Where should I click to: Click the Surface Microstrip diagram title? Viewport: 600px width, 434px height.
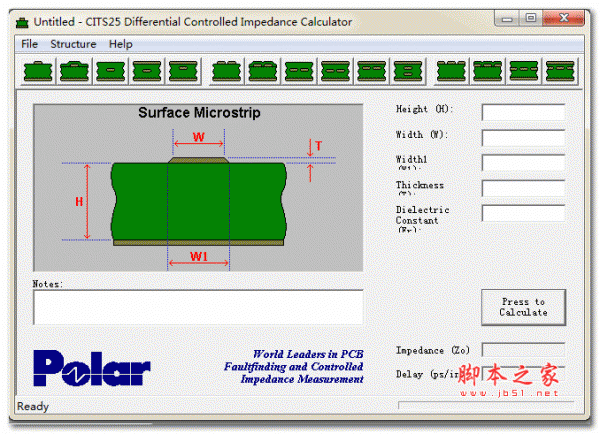point(199,113)
